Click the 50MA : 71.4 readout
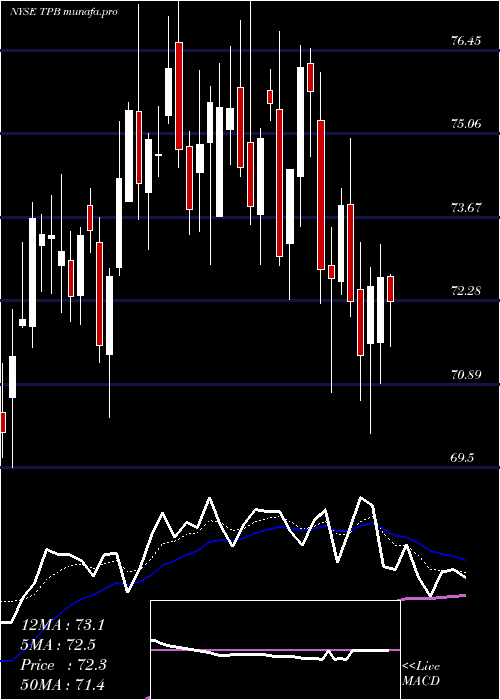 tap(63, 685)
